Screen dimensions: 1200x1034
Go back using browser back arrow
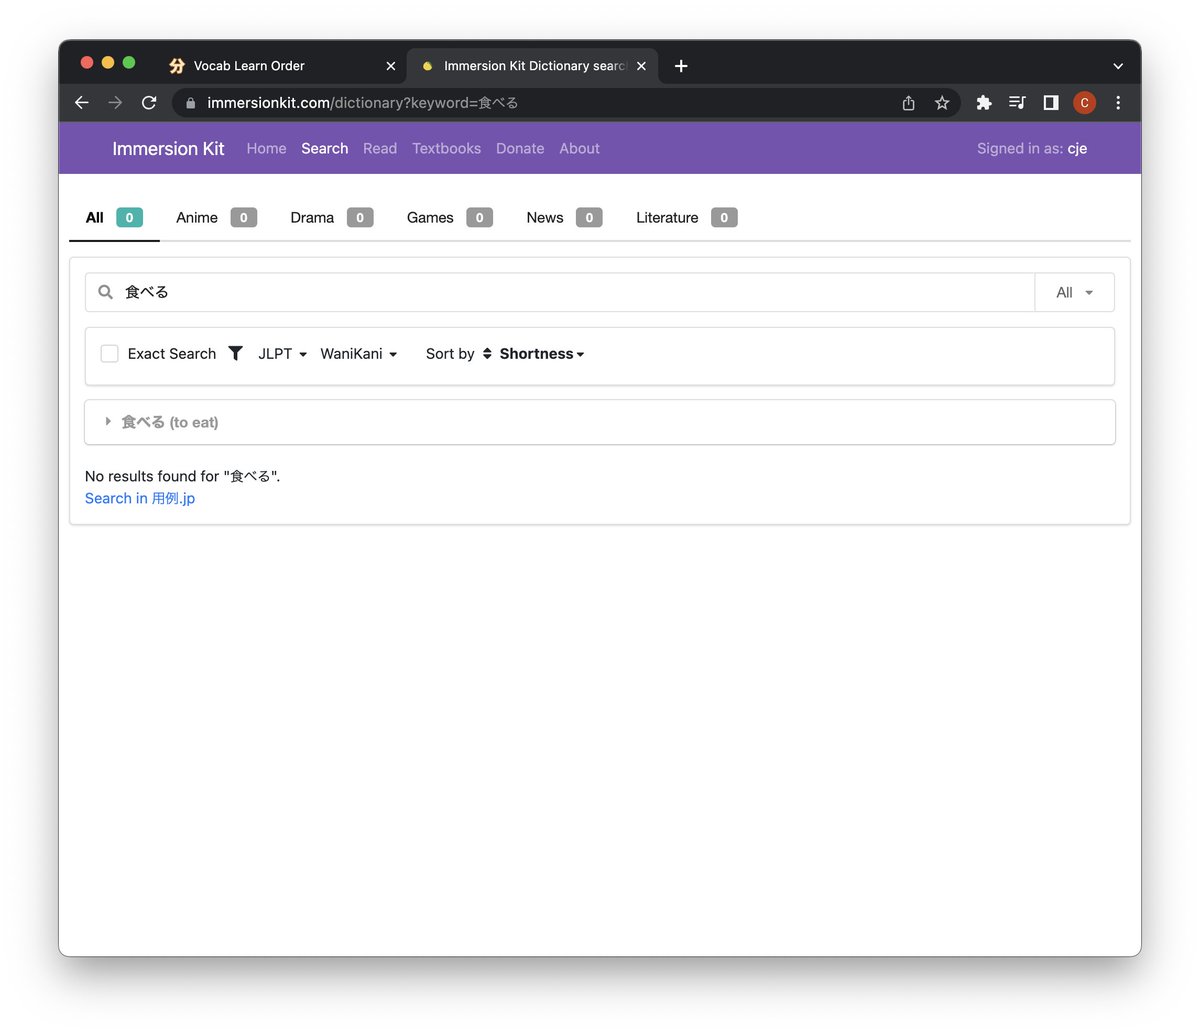point(82,103)
